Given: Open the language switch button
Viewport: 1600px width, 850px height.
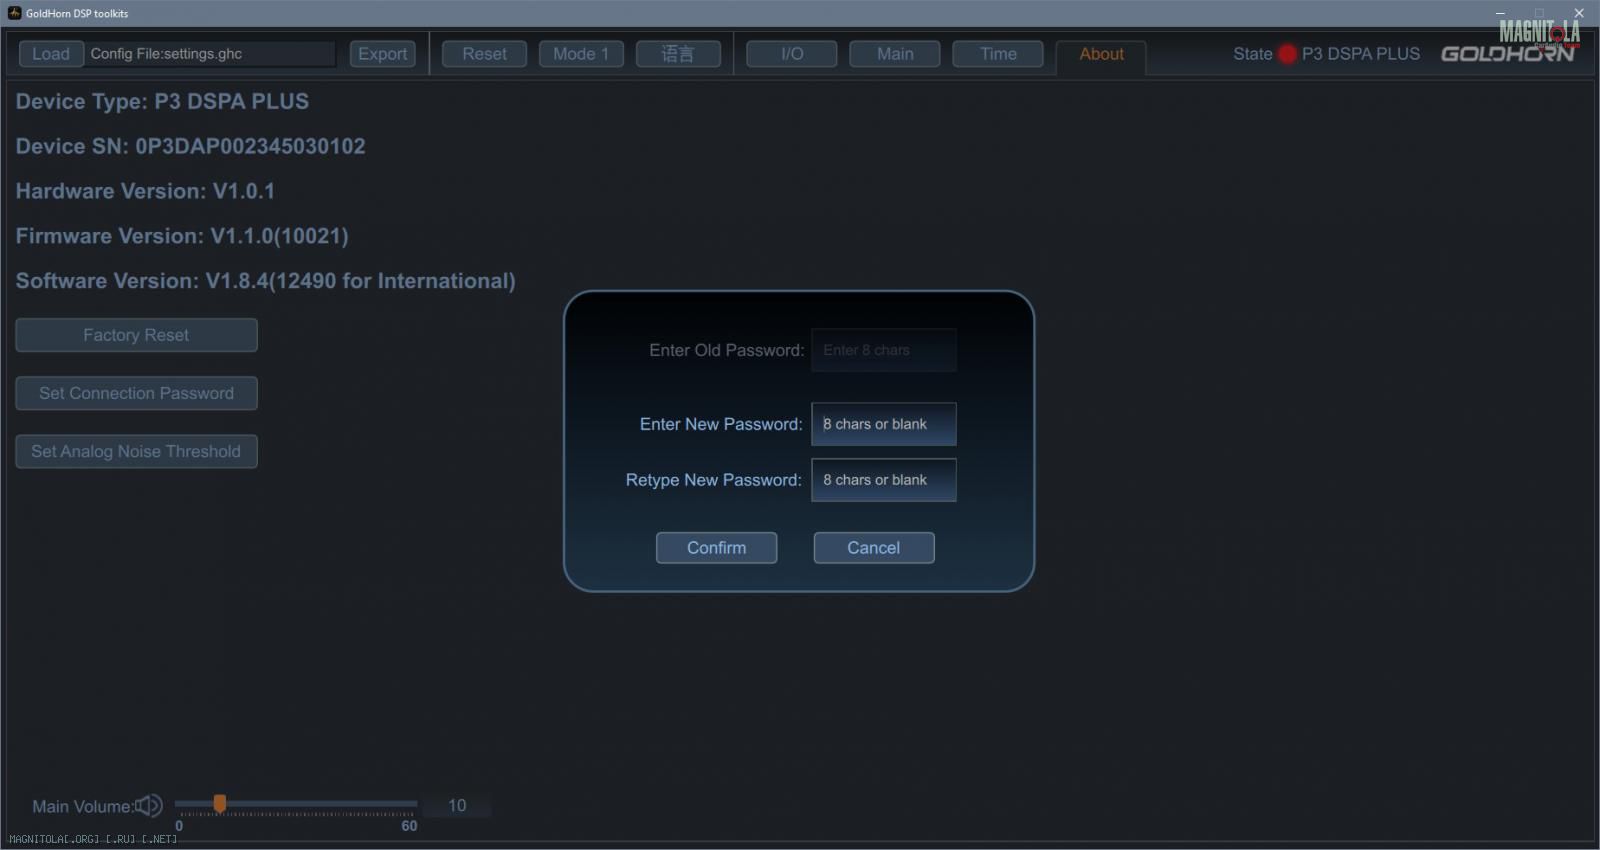Looking at the screenshot, I should (678, 54).
